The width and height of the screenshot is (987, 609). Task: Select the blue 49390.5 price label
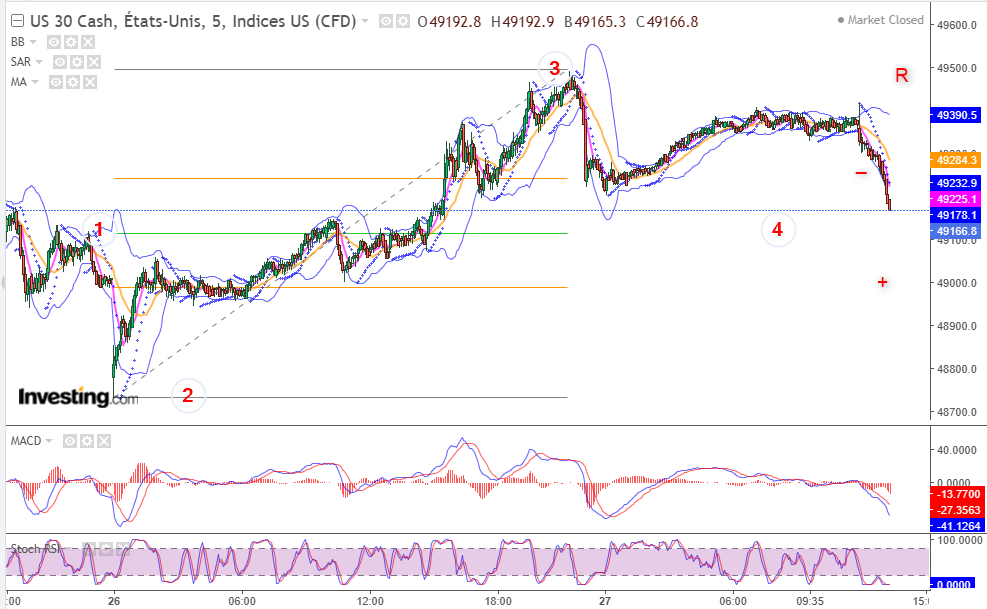(956, 115)
